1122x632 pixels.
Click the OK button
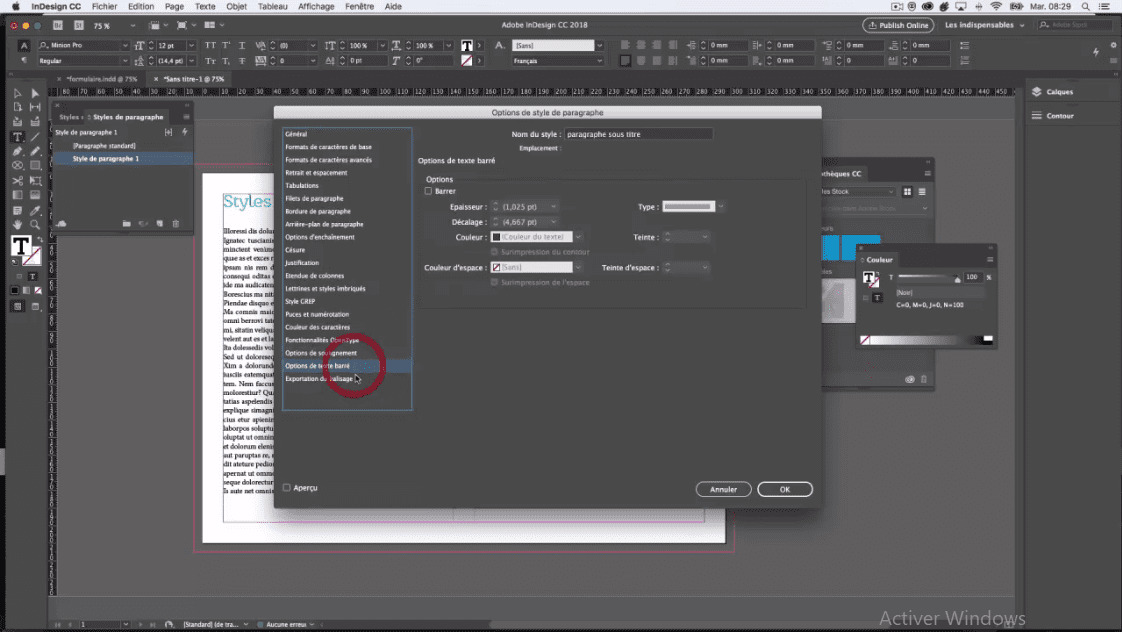(x=784, y=490)
